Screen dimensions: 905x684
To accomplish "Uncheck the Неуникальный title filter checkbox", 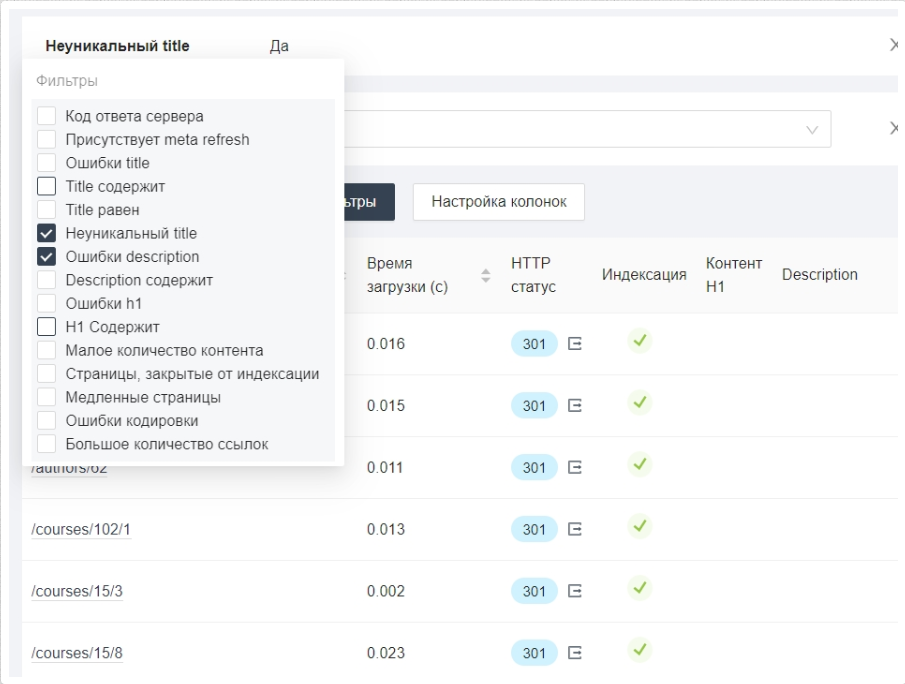I will (46, 233).
